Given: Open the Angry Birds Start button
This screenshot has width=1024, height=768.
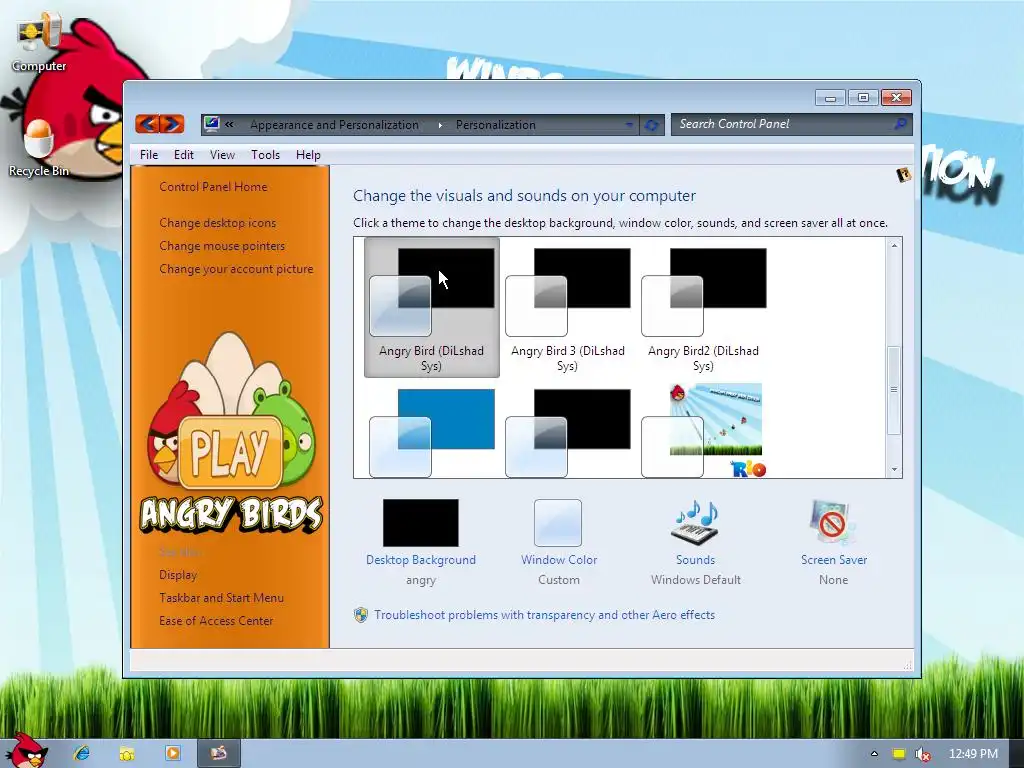Looking at the screenshot, I should click(x=26, y=751).
